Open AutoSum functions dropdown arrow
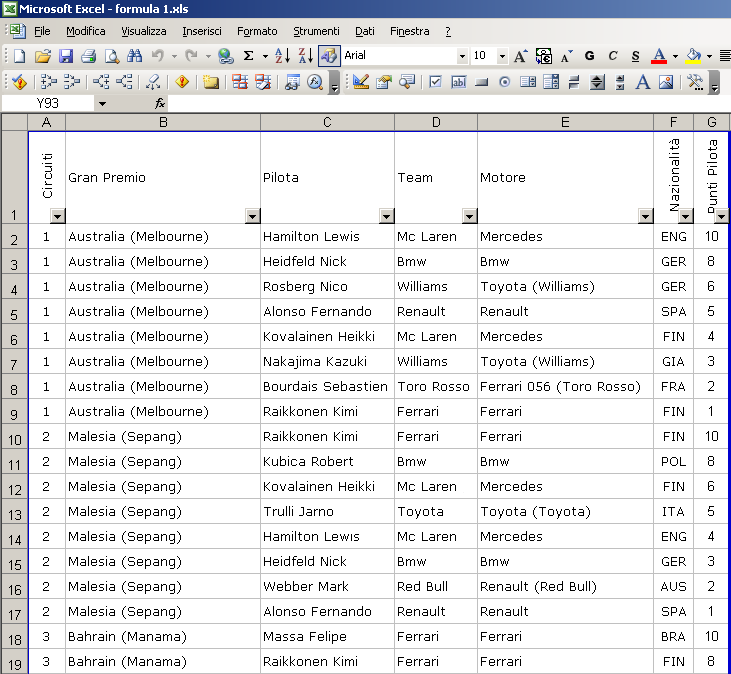The image size is (731, 674). tap(265, 56)
